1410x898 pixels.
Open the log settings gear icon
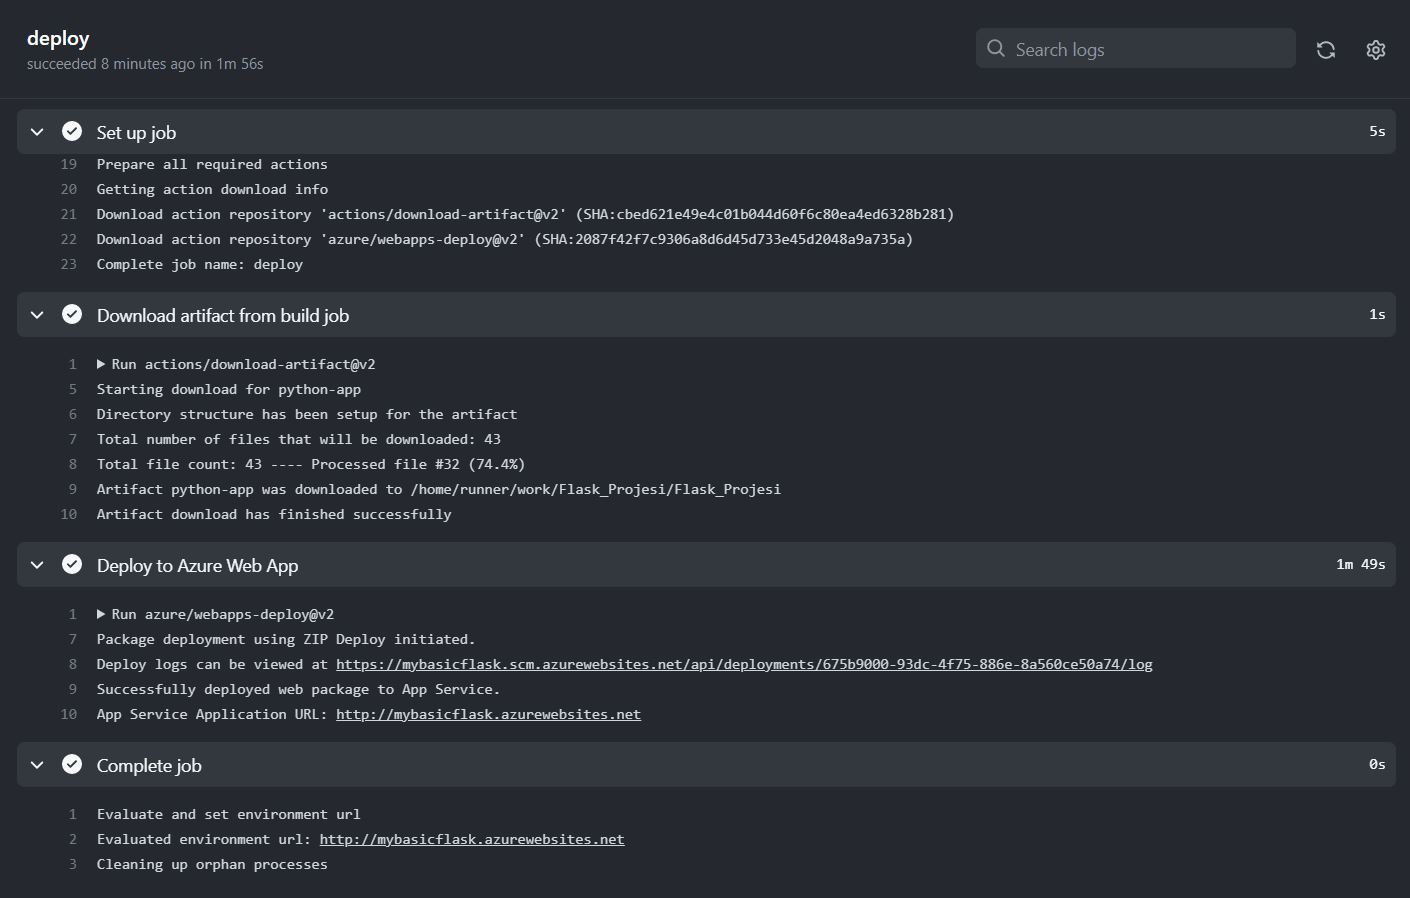pyautogui.click(x=1376, y=50)
